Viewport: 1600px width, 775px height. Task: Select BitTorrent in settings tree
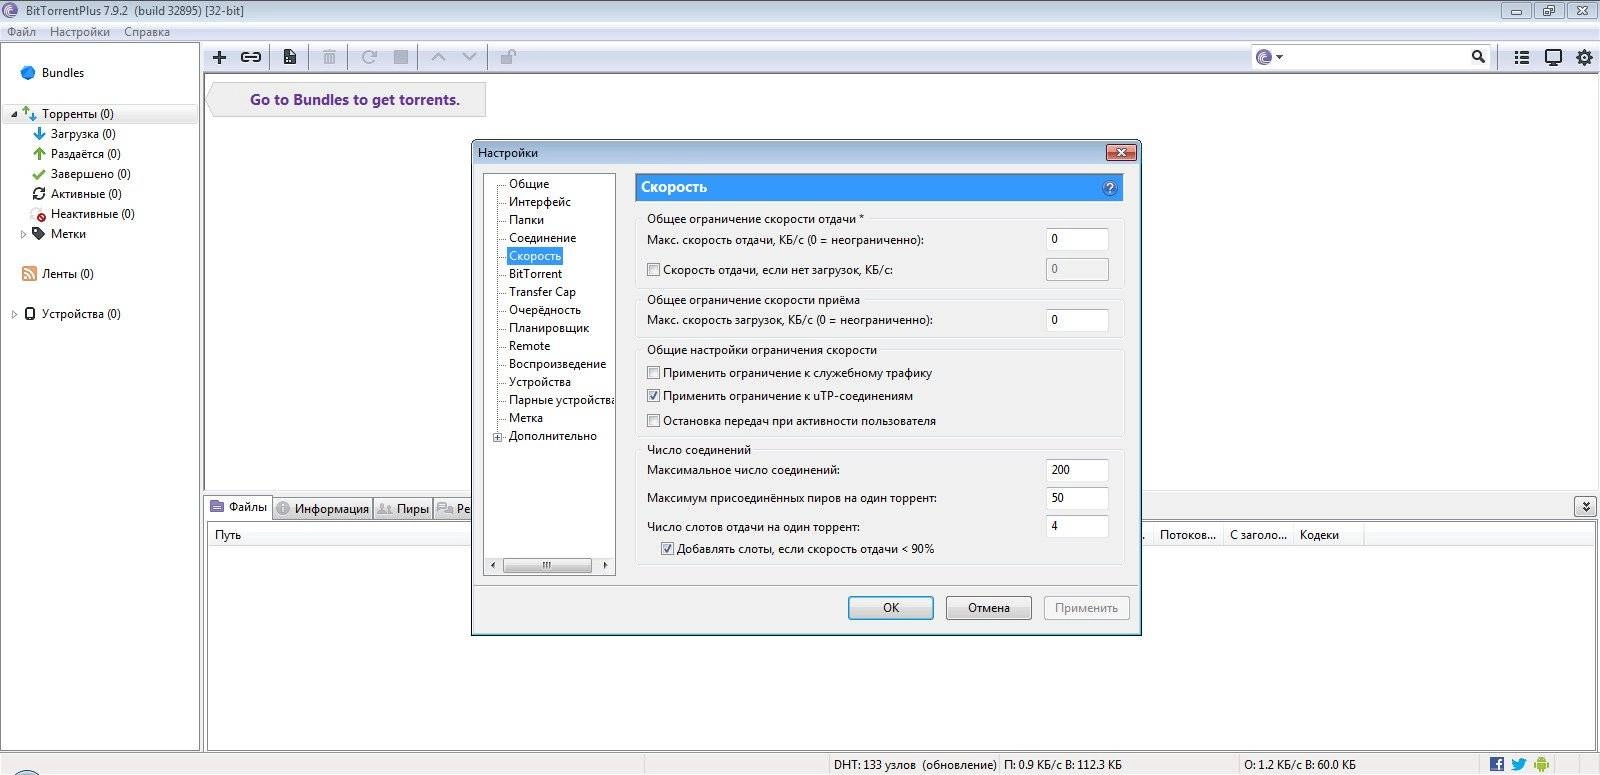click(x=535, y=274)
